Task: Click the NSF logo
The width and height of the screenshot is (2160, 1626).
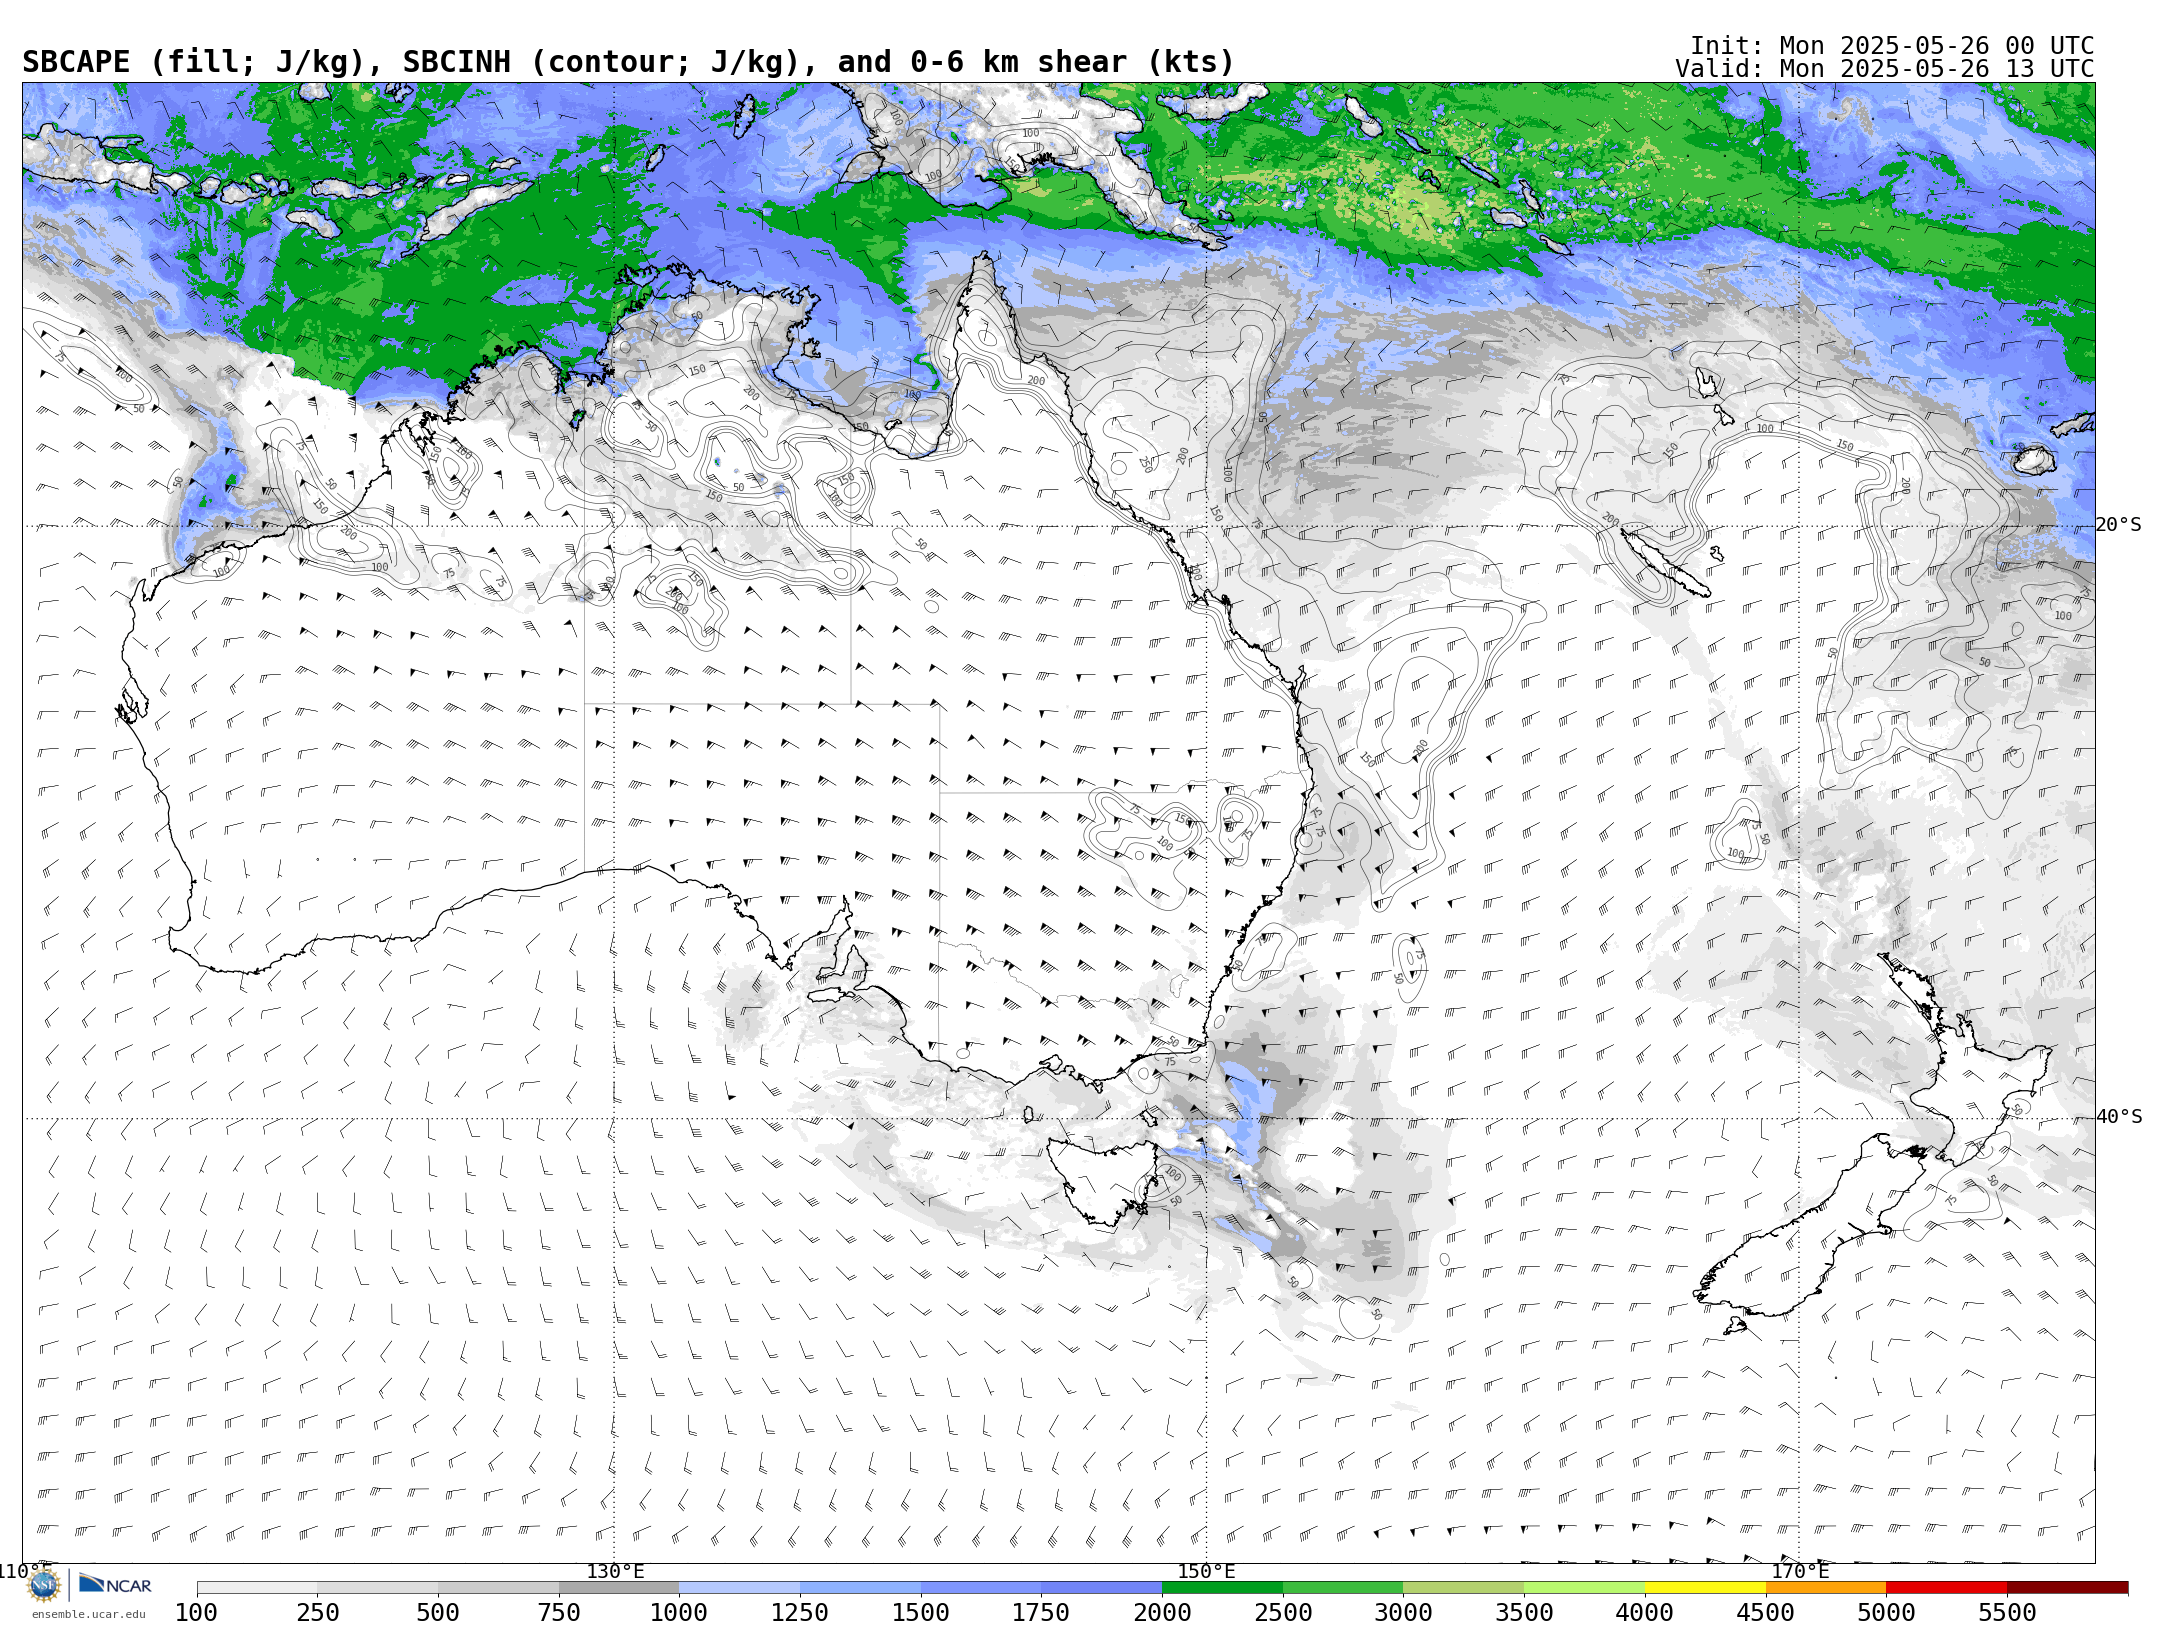Action: [44, 1585]
